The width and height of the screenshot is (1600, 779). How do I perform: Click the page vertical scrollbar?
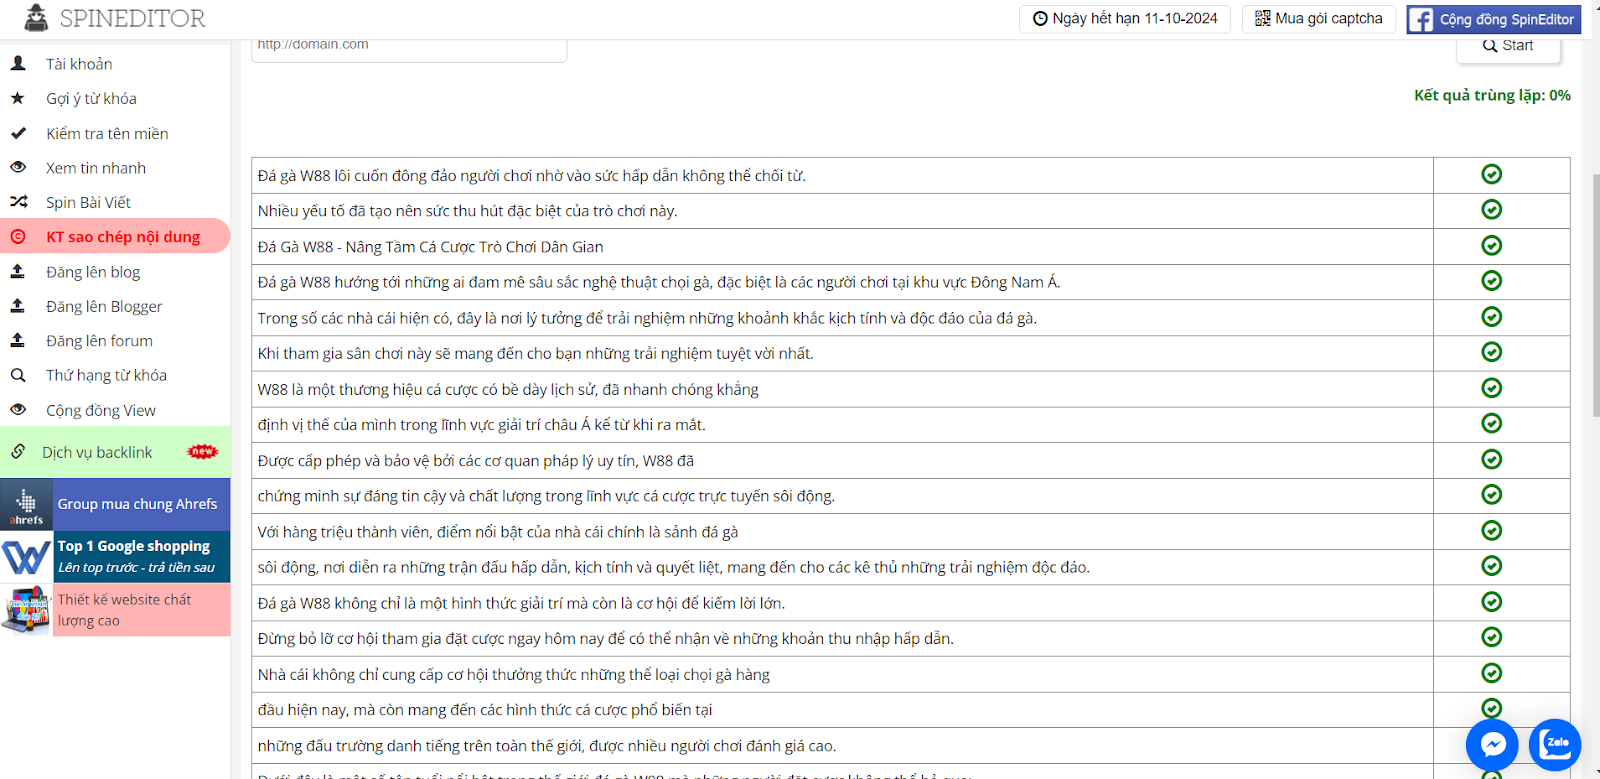coord(1595,295)
